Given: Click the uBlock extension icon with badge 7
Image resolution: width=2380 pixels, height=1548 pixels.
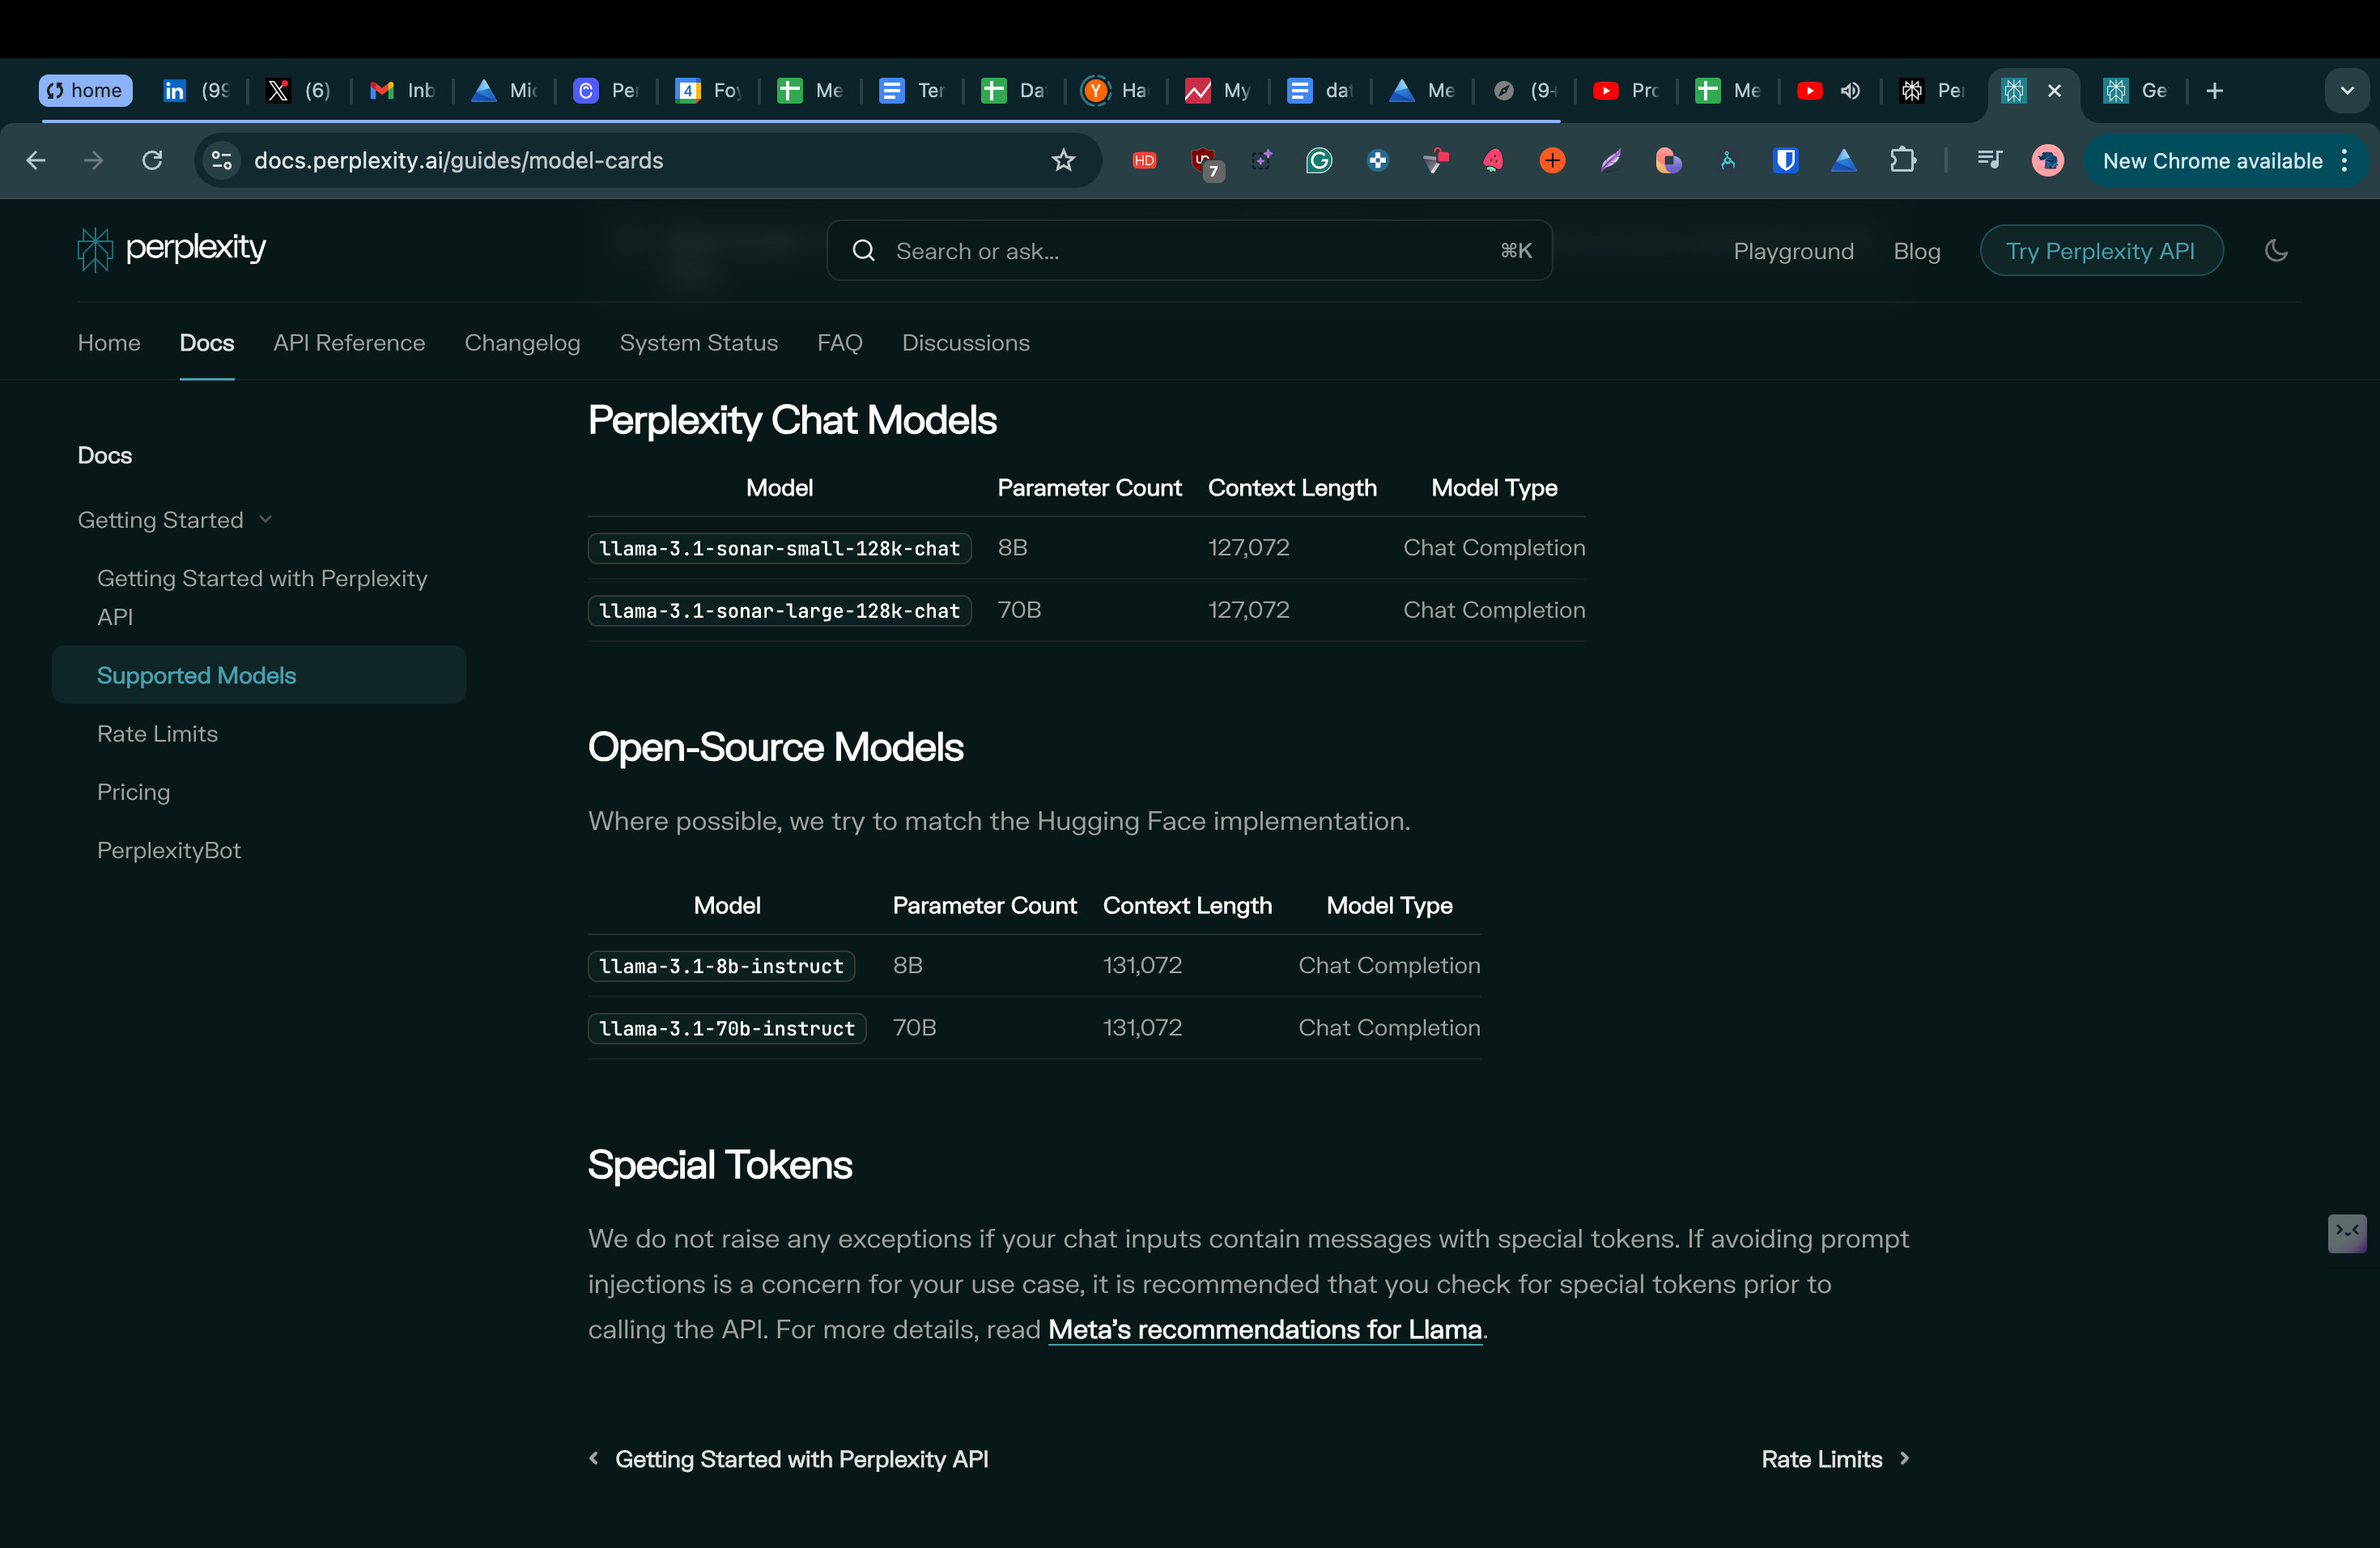Looking at the screenshot, I should (x=1205, y=161).
